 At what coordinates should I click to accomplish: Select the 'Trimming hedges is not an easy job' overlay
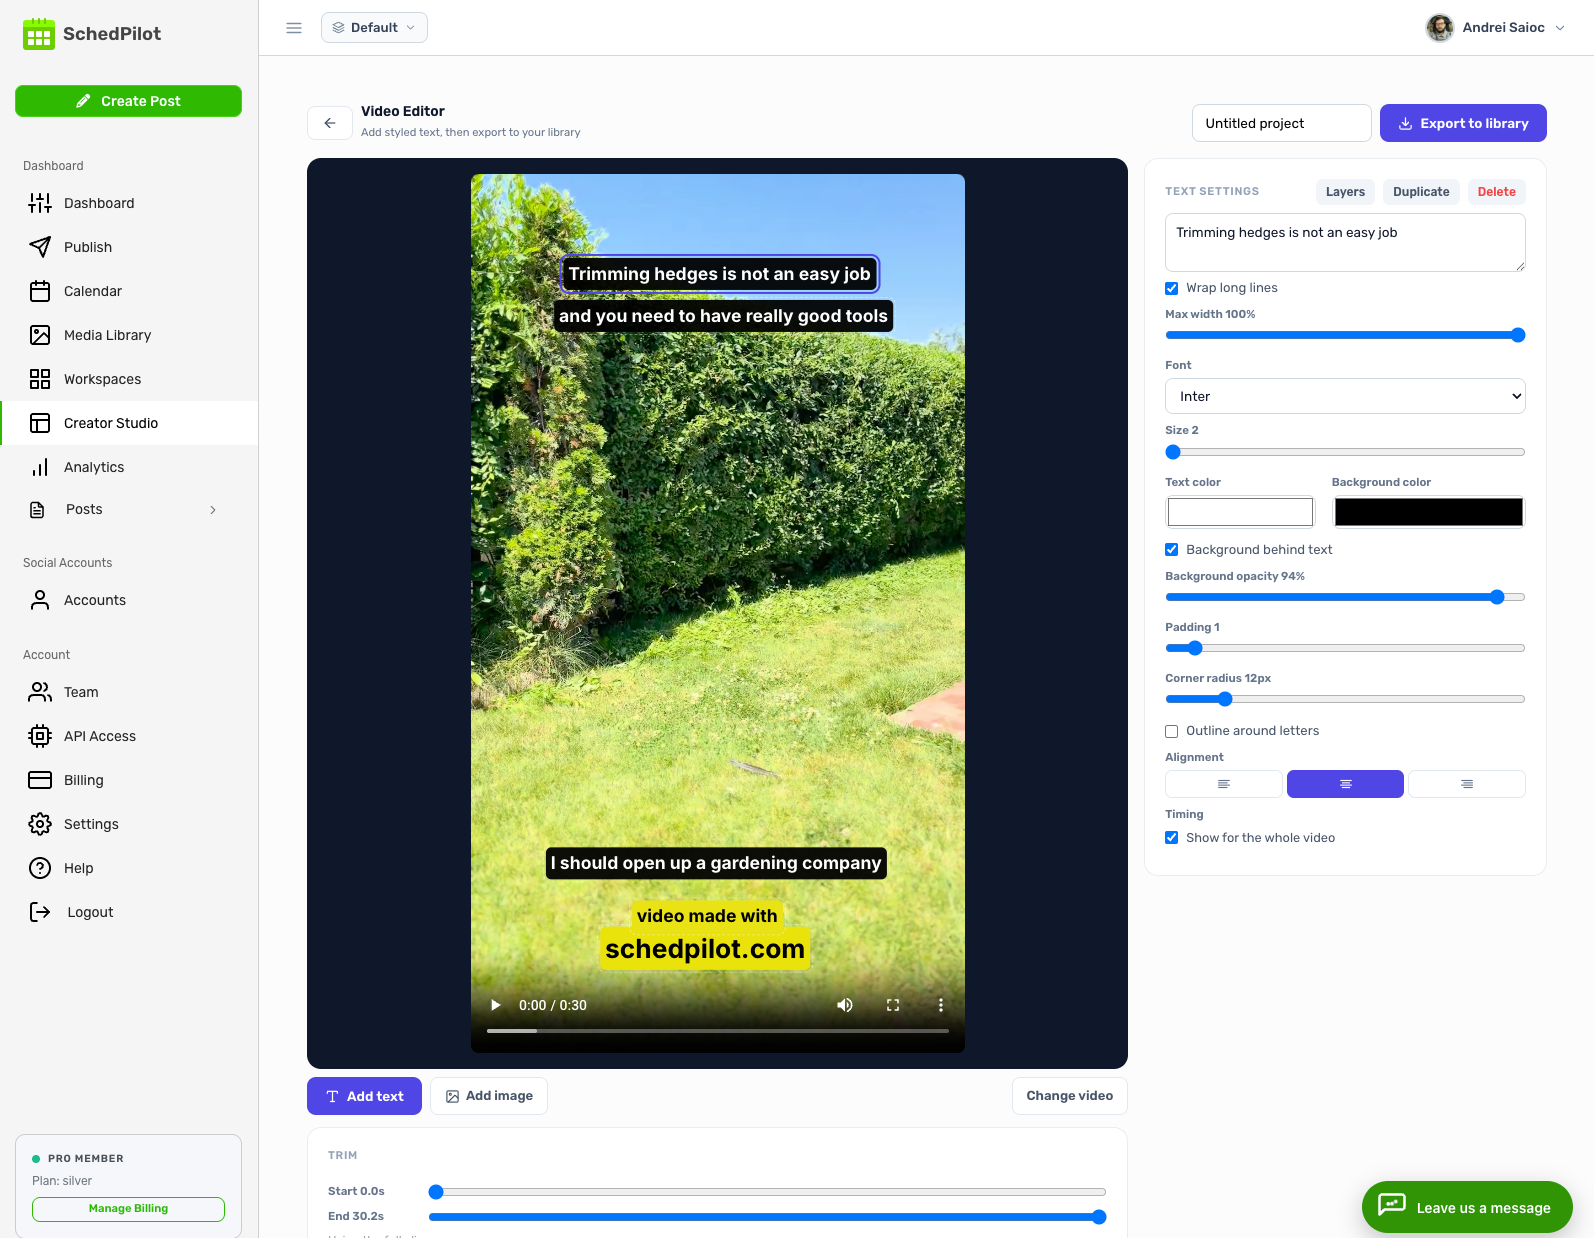719,274
